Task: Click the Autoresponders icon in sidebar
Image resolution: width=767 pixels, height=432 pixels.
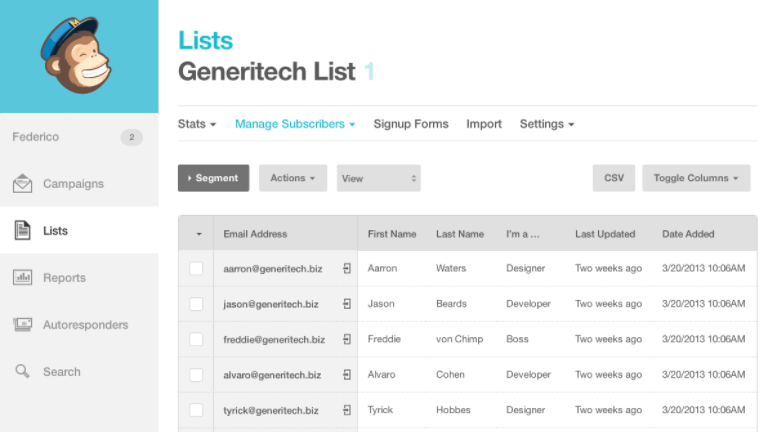Action: pyautogui.click(x=22, y=325)
